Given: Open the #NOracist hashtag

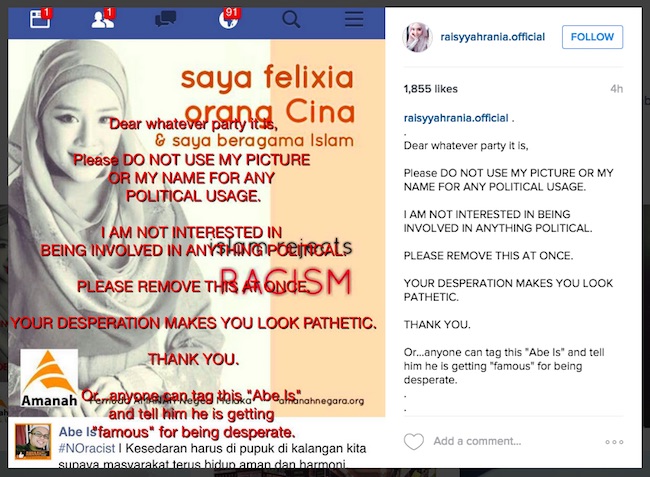Looking at the screenshot, I should pyautogui.click(x=87, y=448).
